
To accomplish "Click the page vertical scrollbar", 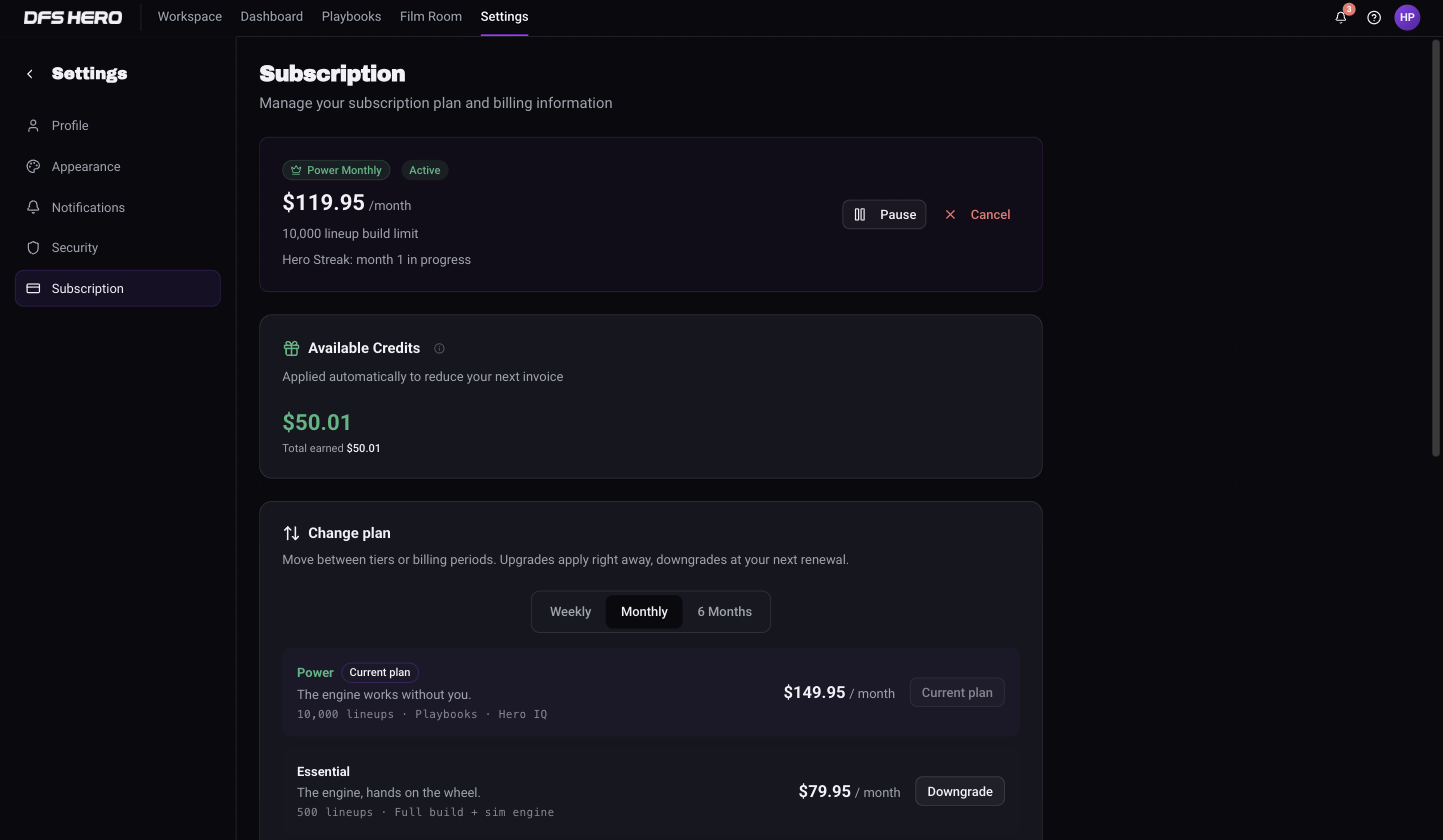I will [1437, 247].
